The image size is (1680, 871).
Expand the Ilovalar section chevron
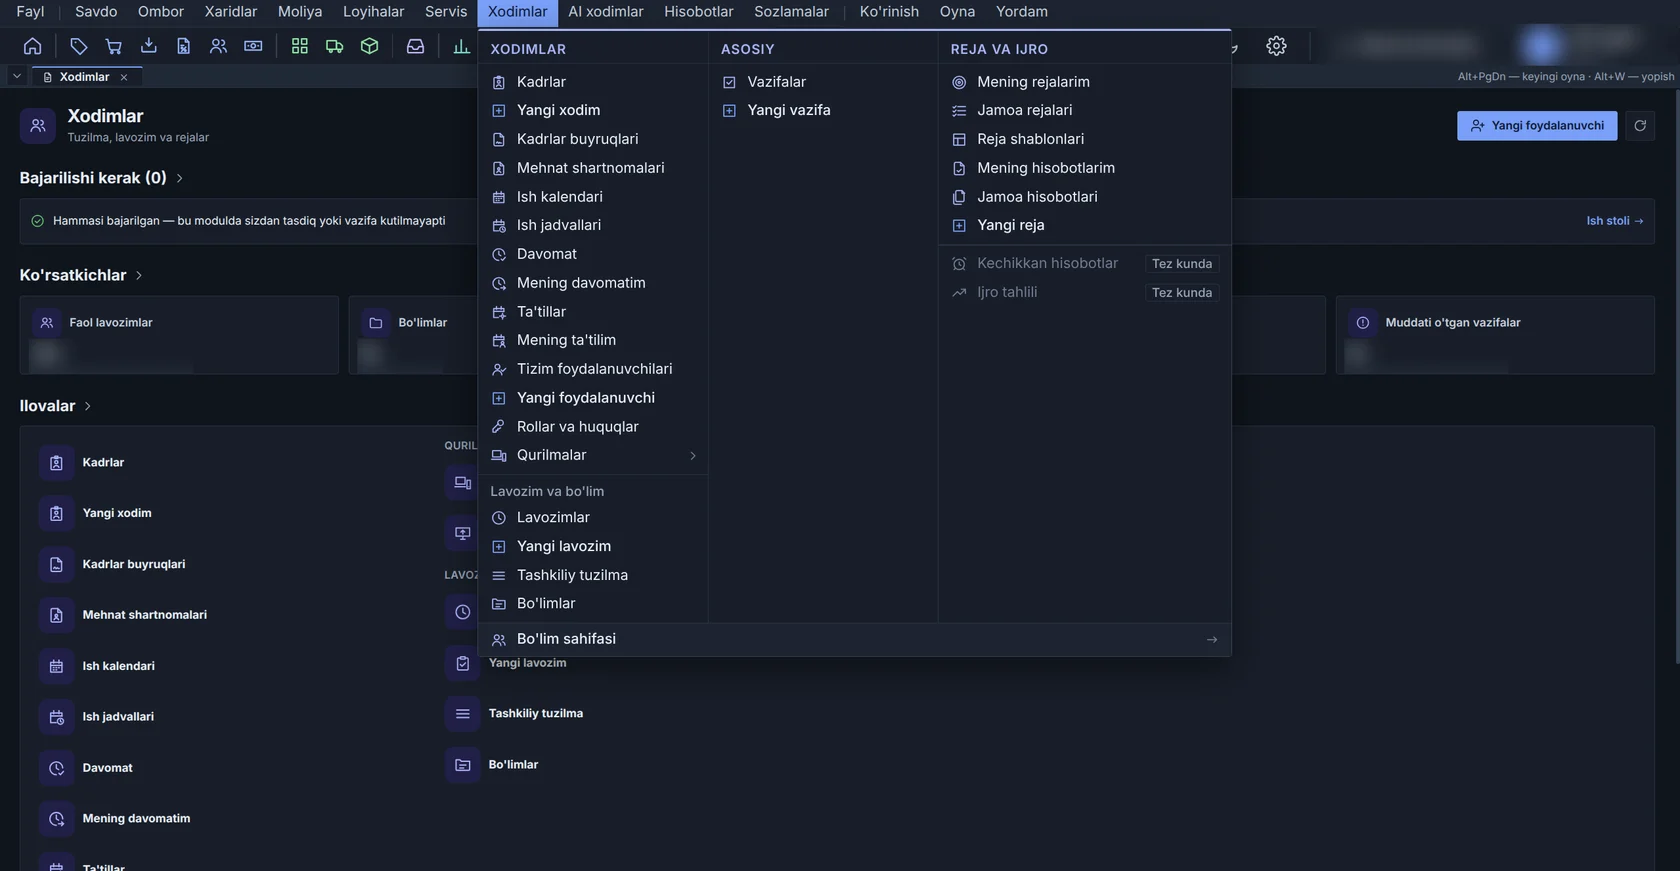(88, 406)
